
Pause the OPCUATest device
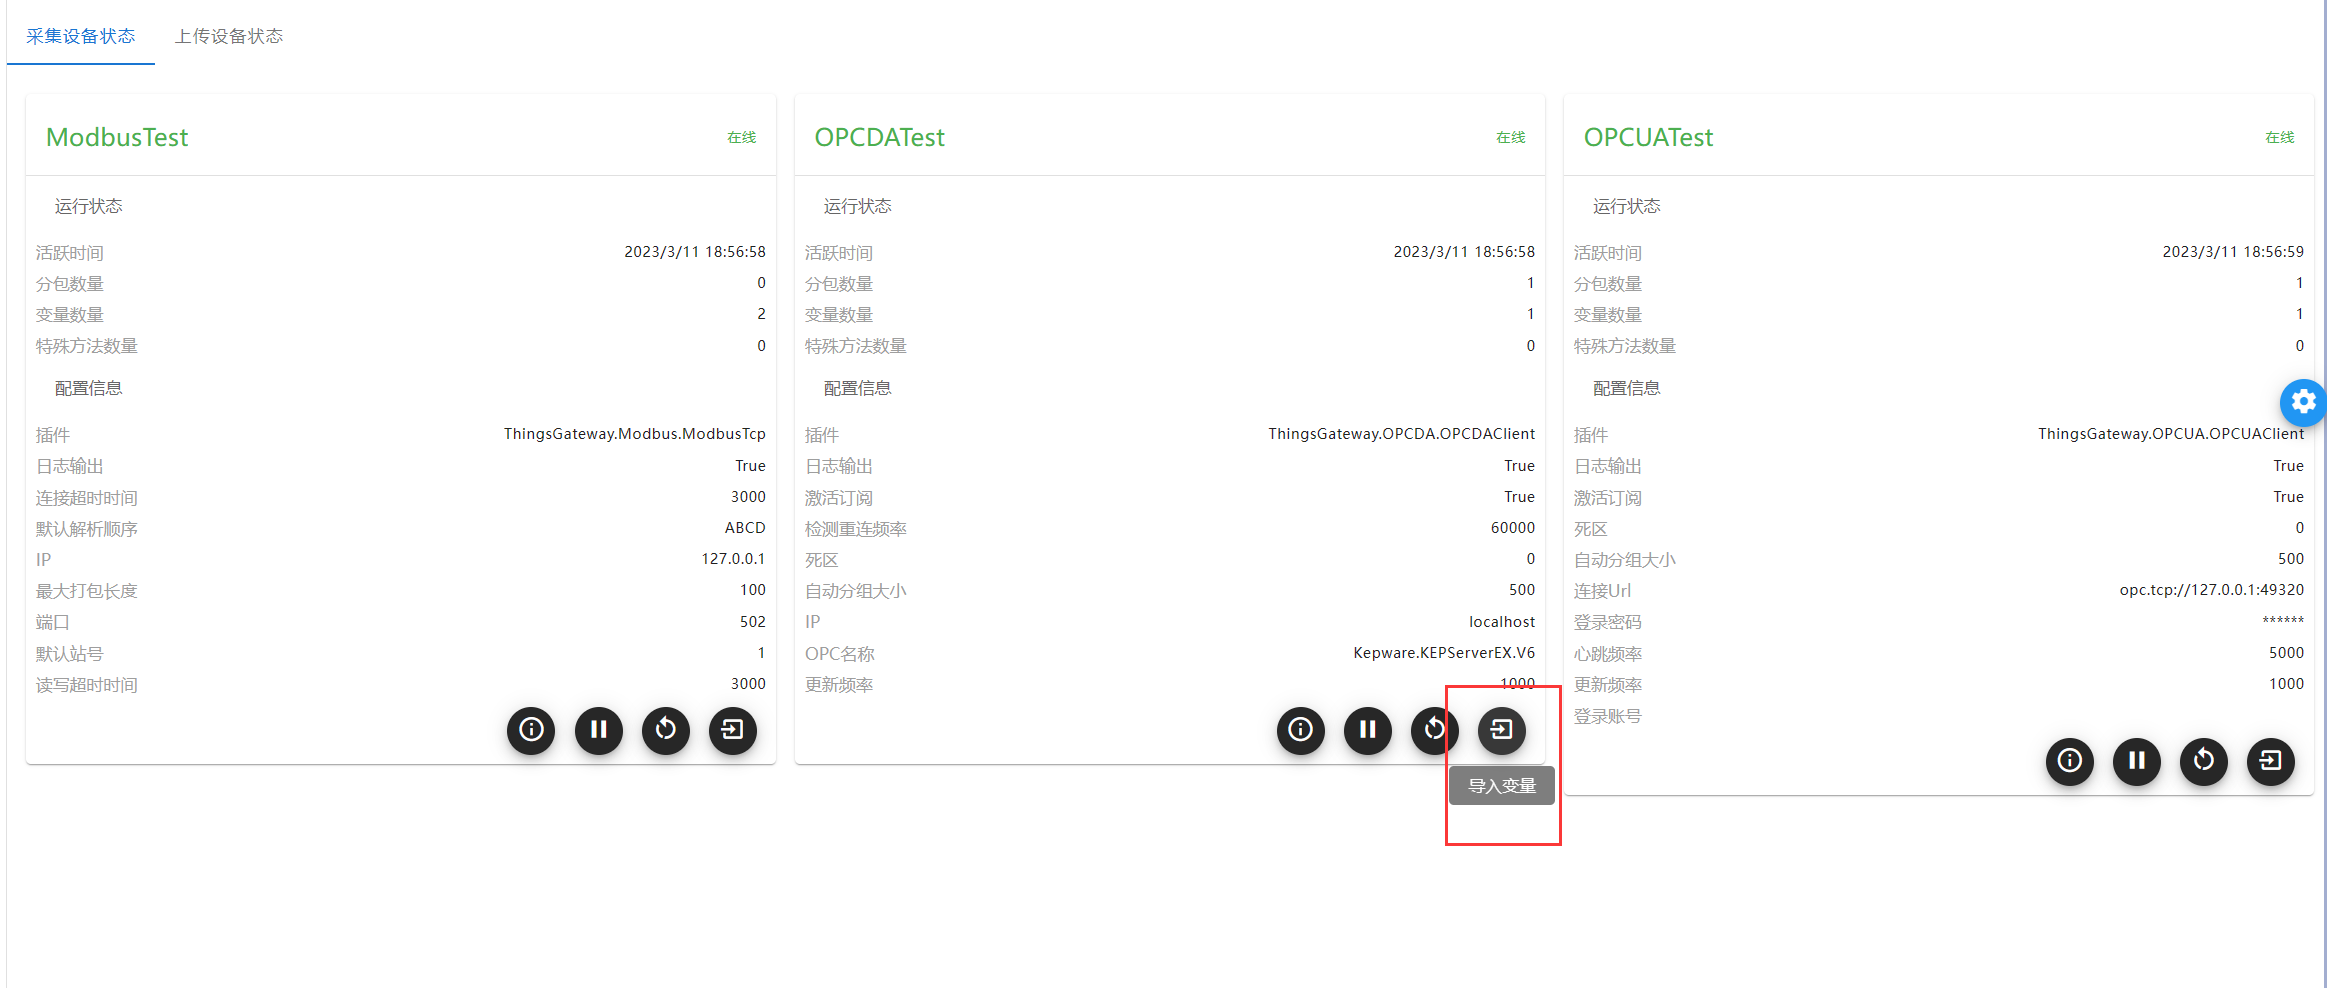pyautogui.click(x=2136, y=761)
